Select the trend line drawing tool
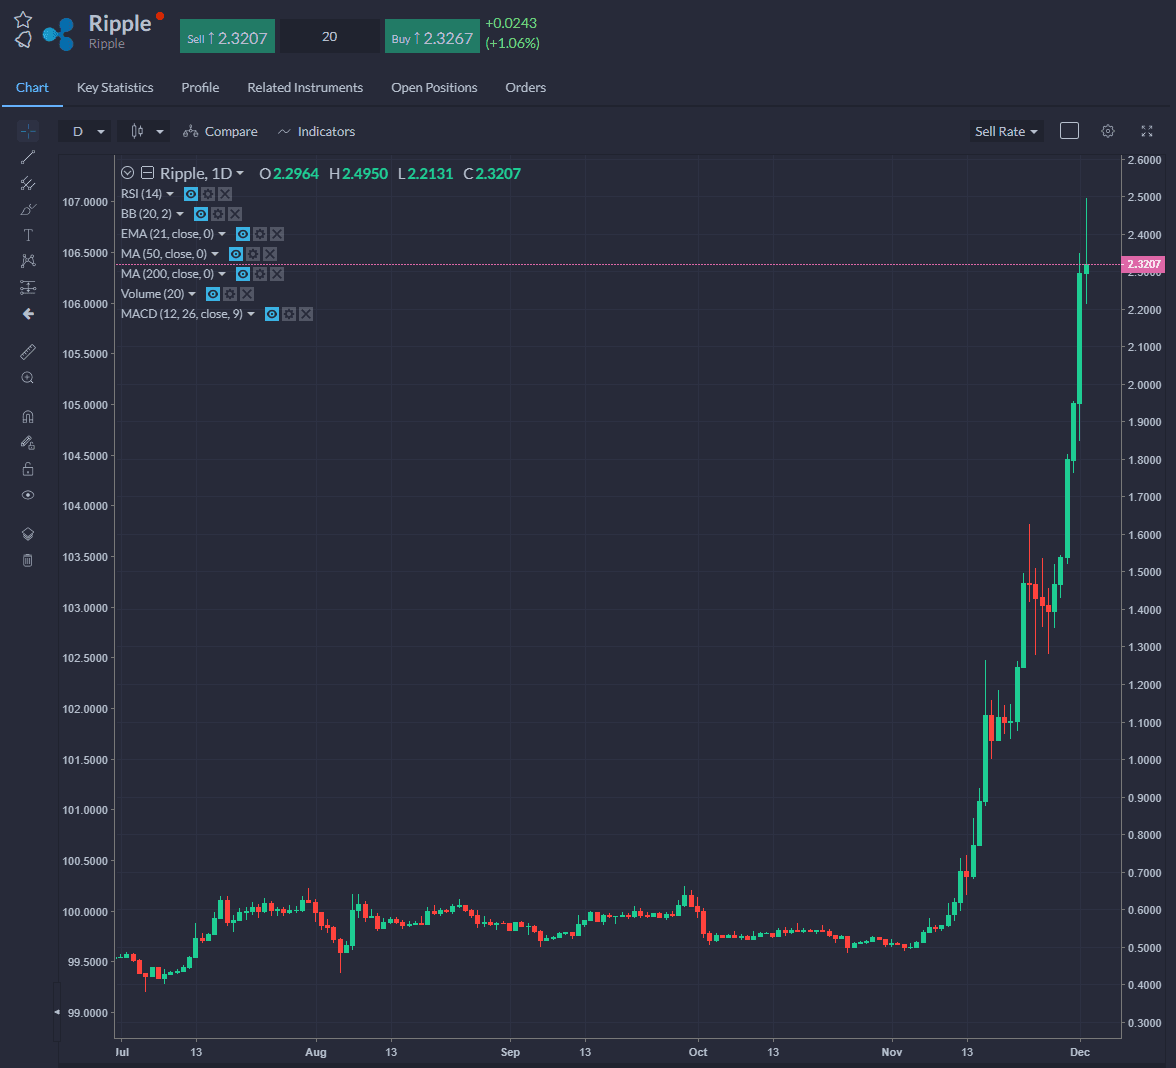Viewport: 1176px width, 1068px height. (28, 157)
